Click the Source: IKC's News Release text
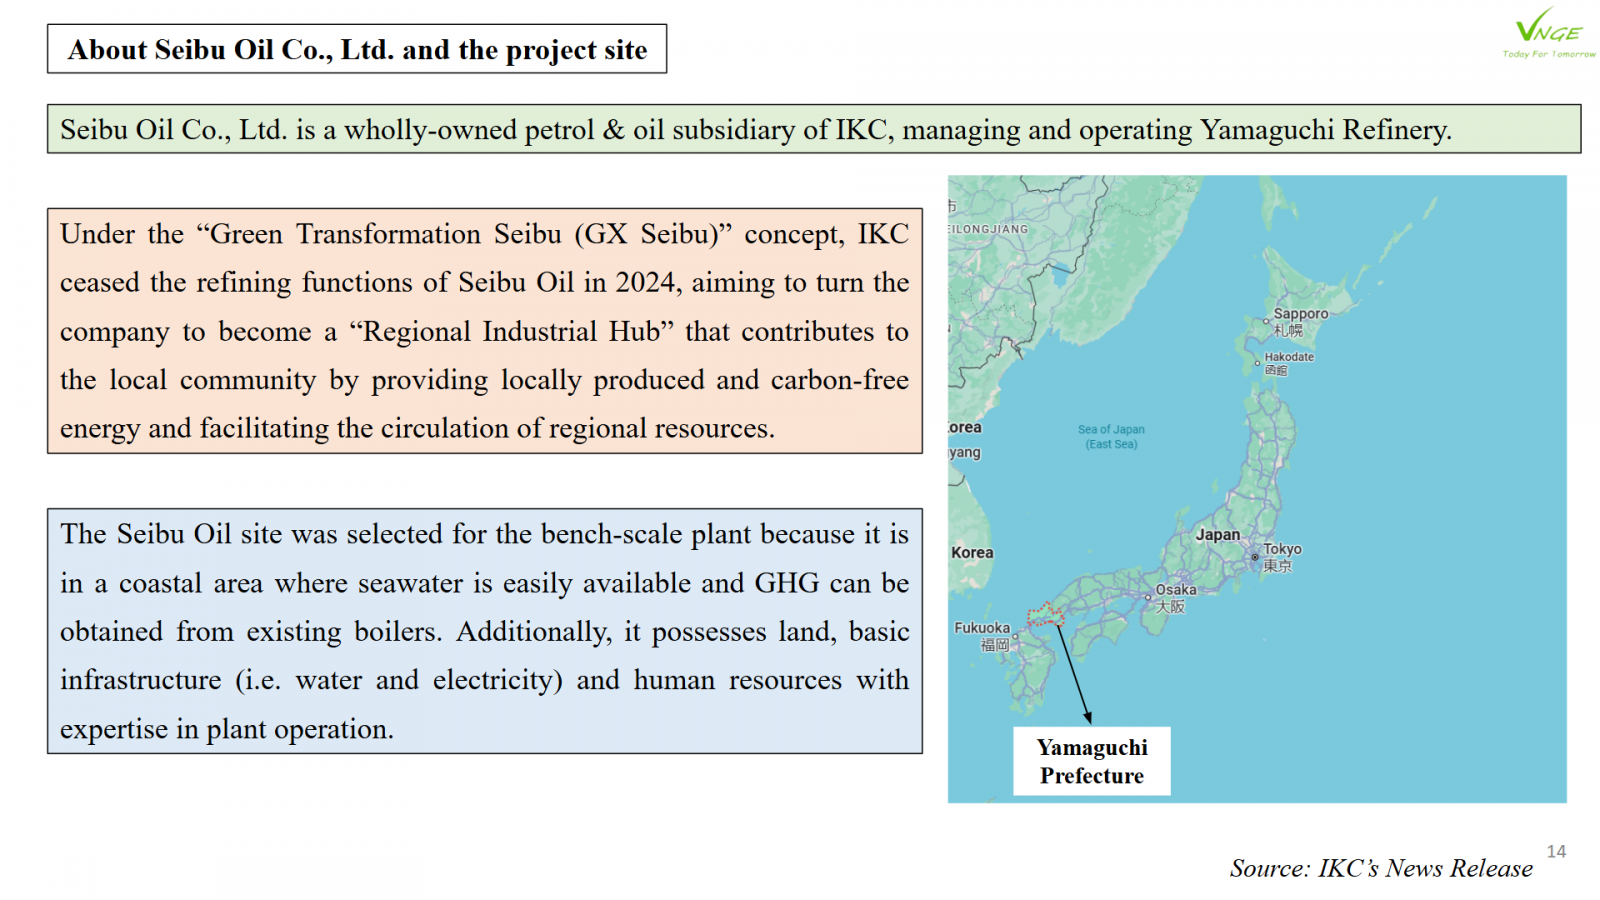 (x=1380, y=868)
